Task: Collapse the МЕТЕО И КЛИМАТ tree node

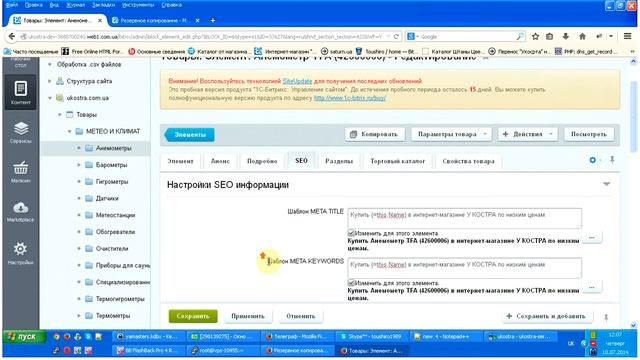Action: pos(69,131)
